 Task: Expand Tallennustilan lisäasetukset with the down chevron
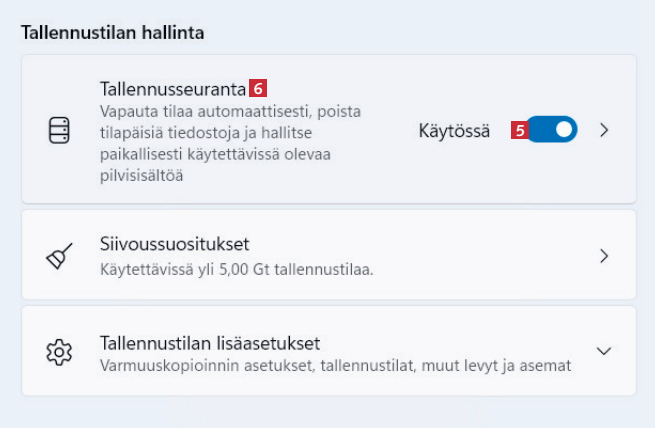[x=603, y=351]
